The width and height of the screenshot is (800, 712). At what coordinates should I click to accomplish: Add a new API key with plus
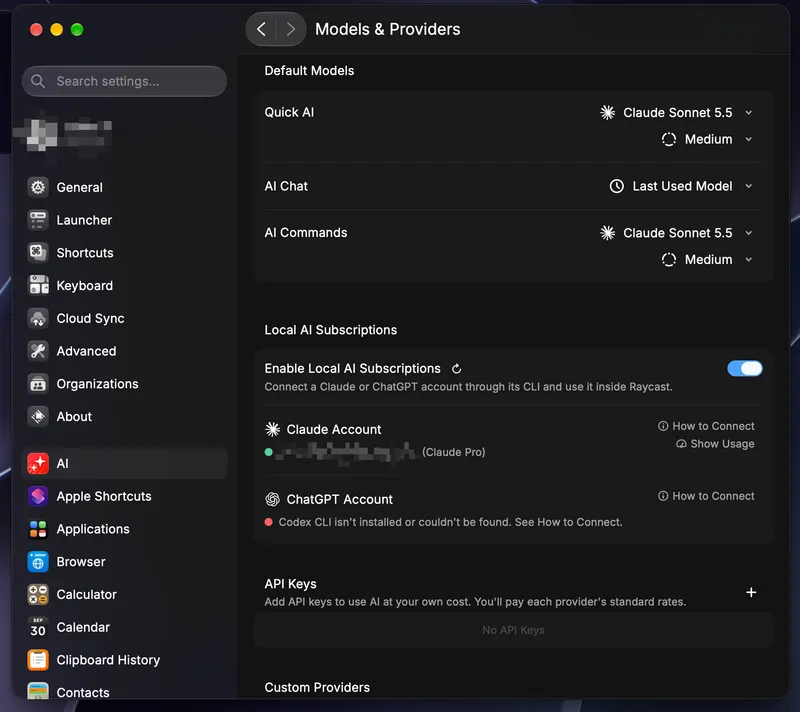(x=751, y=592)
